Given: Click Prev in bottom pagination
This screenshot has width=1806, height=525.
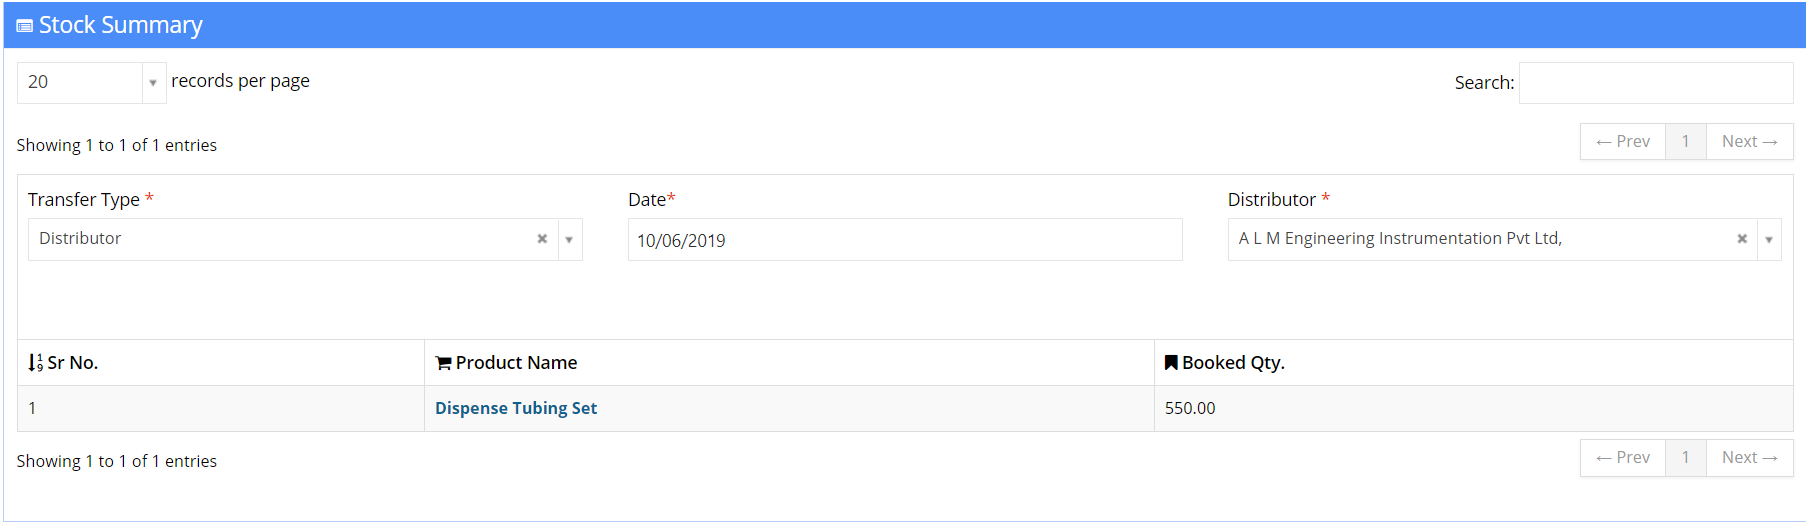Looking at the screenshot, I should [1623, 458].
